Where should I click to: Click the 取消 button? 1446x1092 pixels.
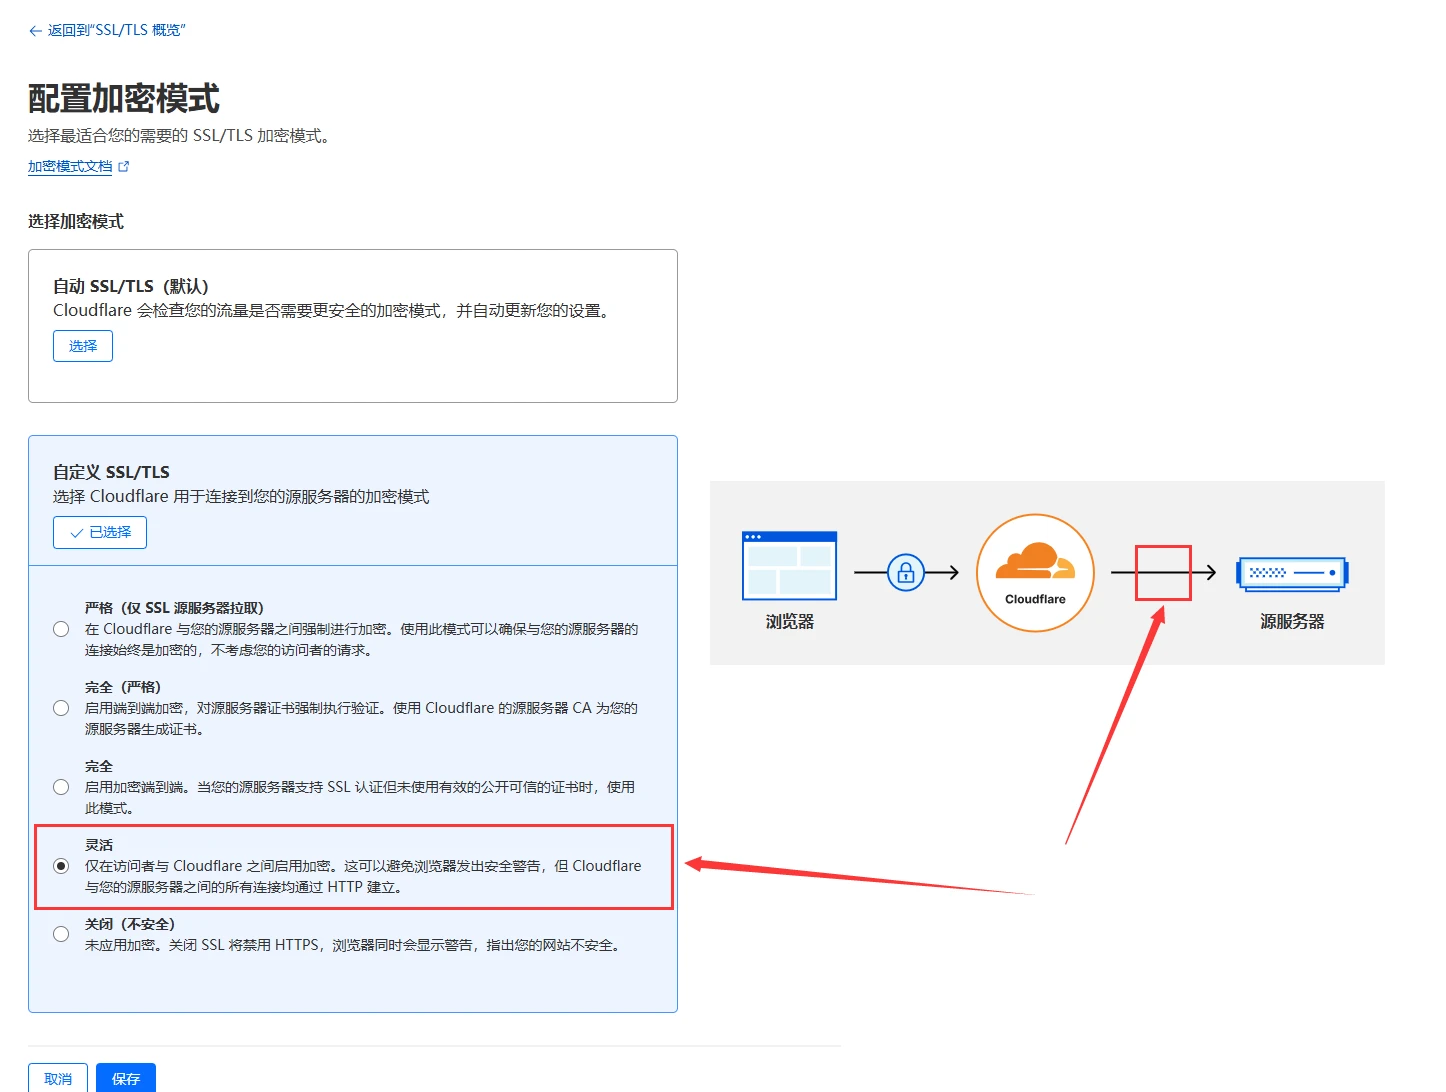click(58, 1078)
